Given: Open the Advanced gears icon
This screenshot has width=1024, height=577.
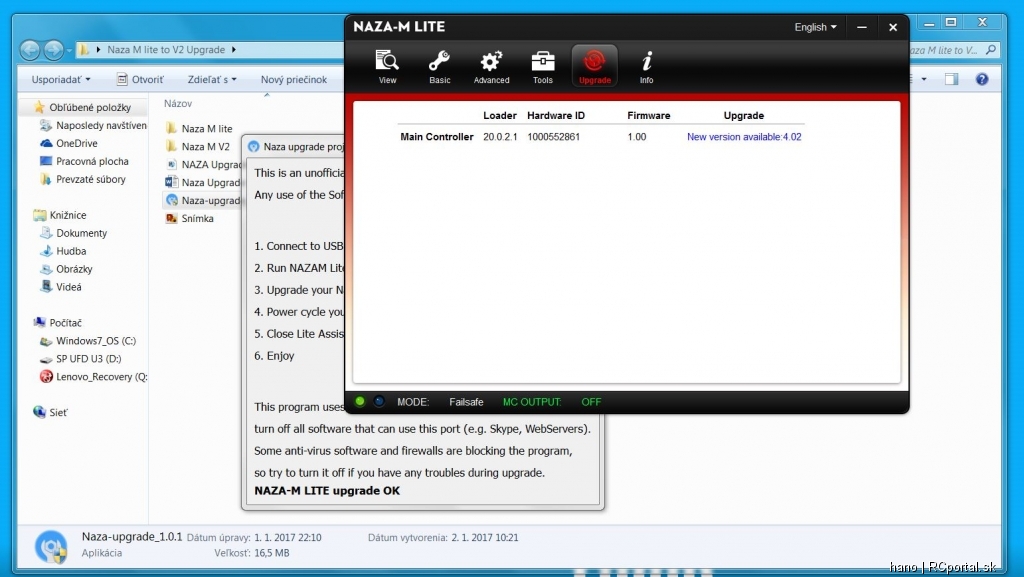Looking at the screenshot, I should pyautogui.click(x=491, y=66).
